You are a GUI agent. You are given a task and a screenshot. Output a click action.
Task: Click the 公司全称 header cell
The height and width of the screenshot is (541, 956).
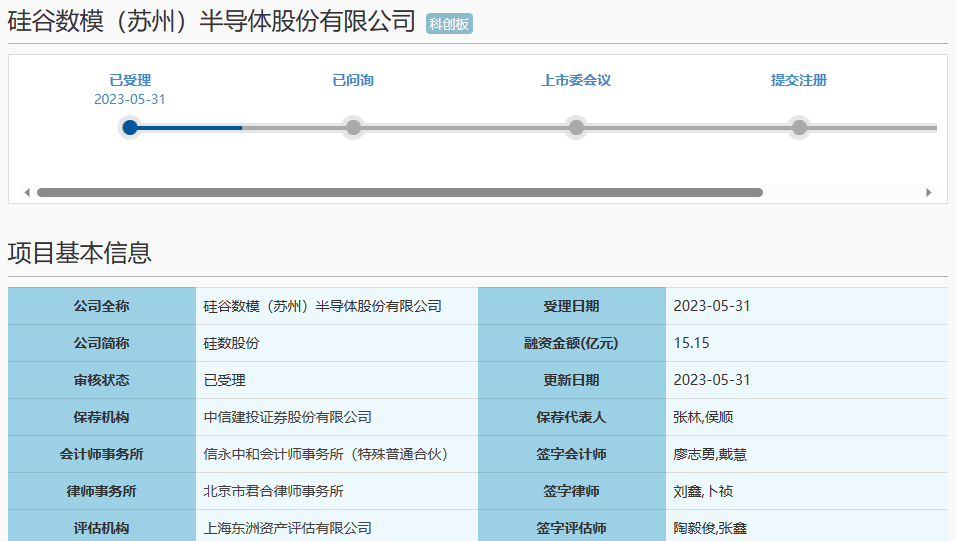click(102, 306)
